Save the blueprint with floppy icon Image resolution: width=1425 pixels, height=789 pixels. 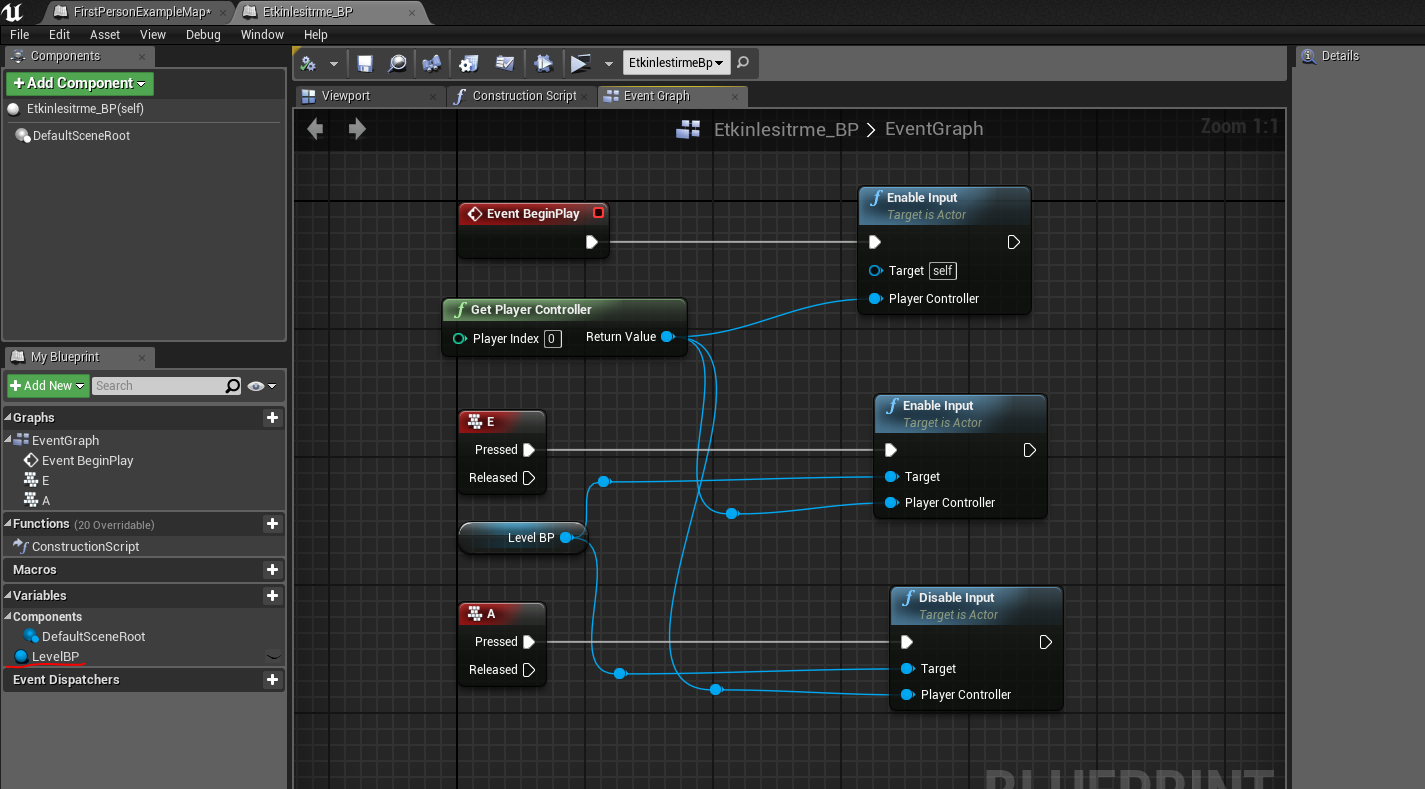(365, 63)
